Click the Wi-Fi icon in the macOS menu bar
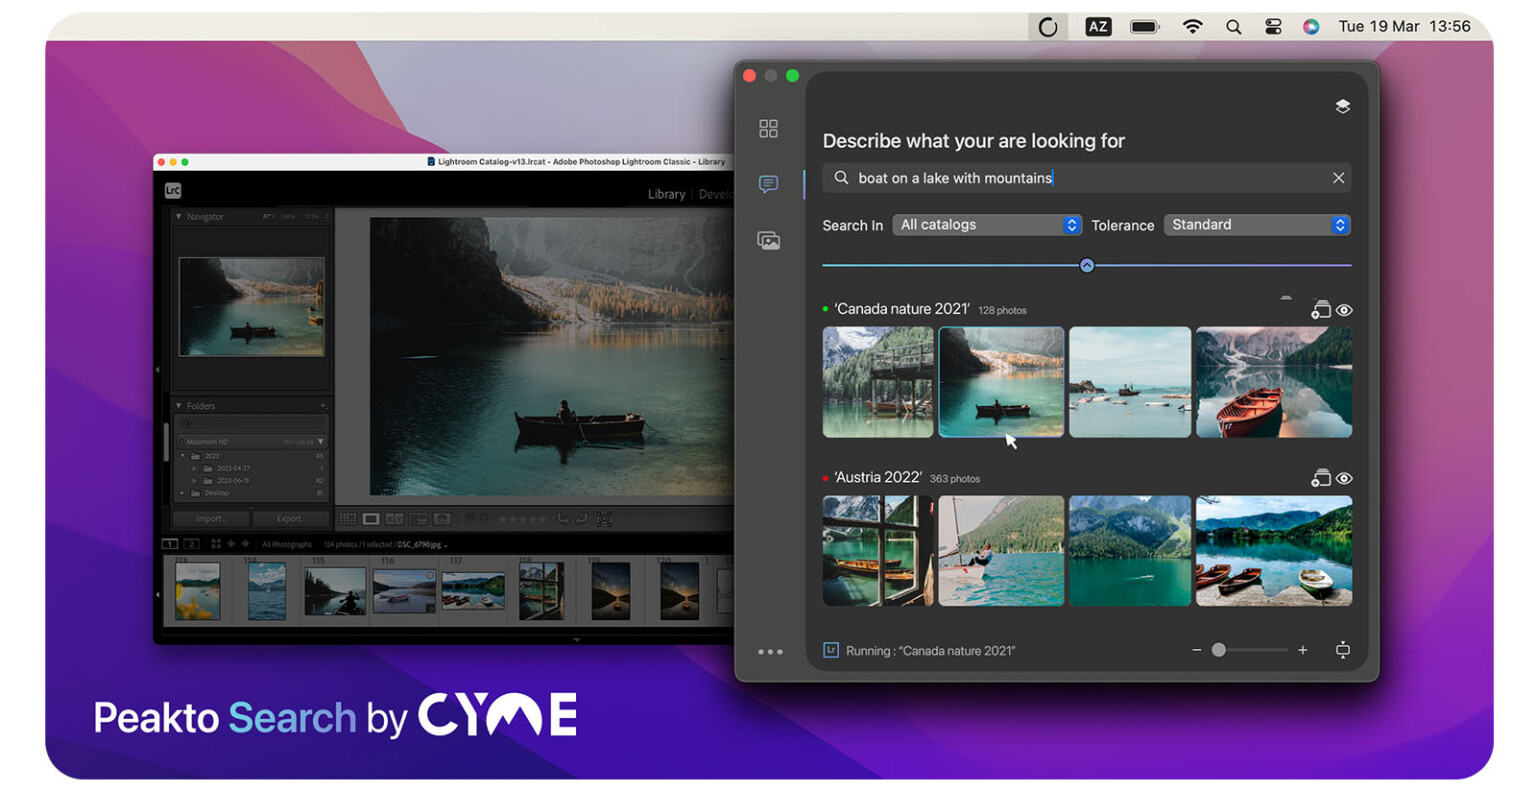Image resolution: width=1536 pixels, height=791 pixels. click(1192, 27)
